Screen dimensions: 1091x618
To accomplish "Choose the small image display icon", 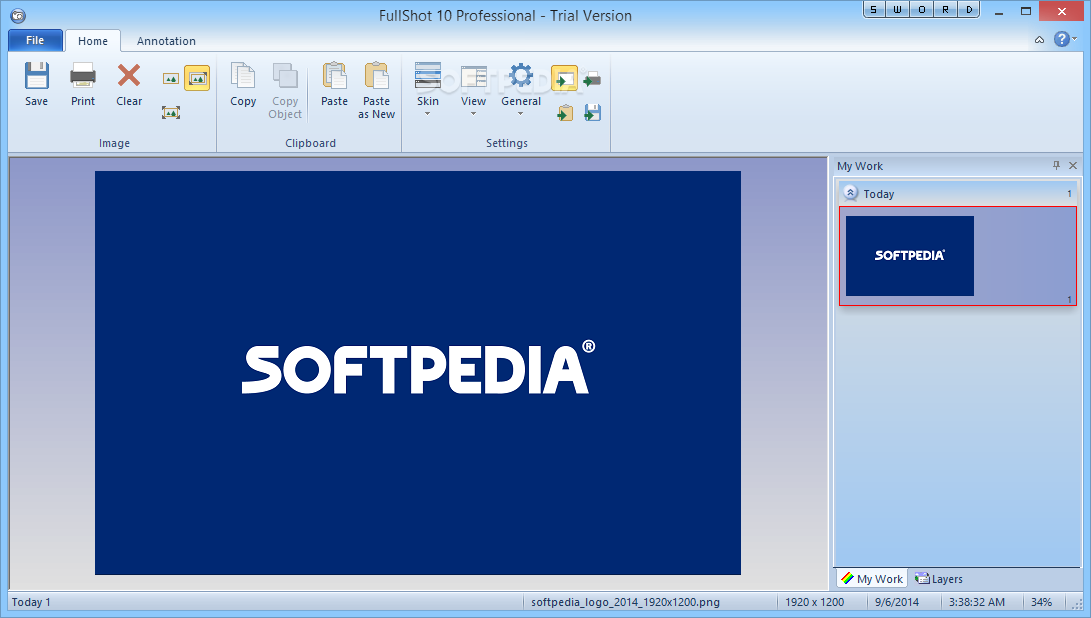I will 170,79.
